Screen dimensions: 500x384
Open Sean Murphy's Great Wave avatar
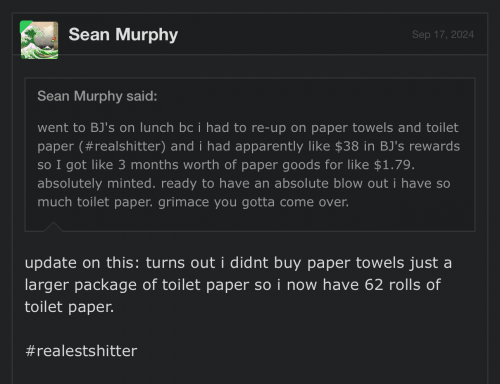click(39, 40)
